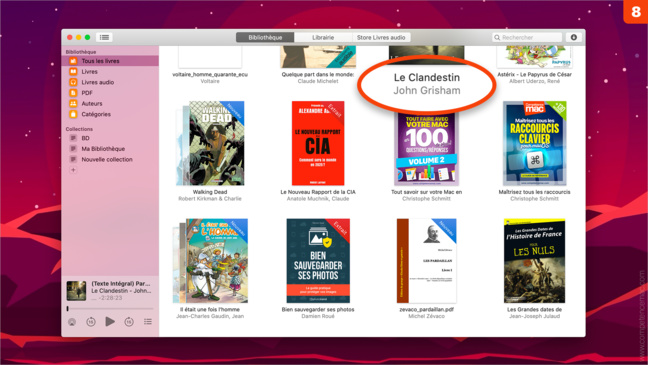This screenshot has height=365, width=648.
Task: Open the Auteurs sidebar section
Action: (110, 103)
